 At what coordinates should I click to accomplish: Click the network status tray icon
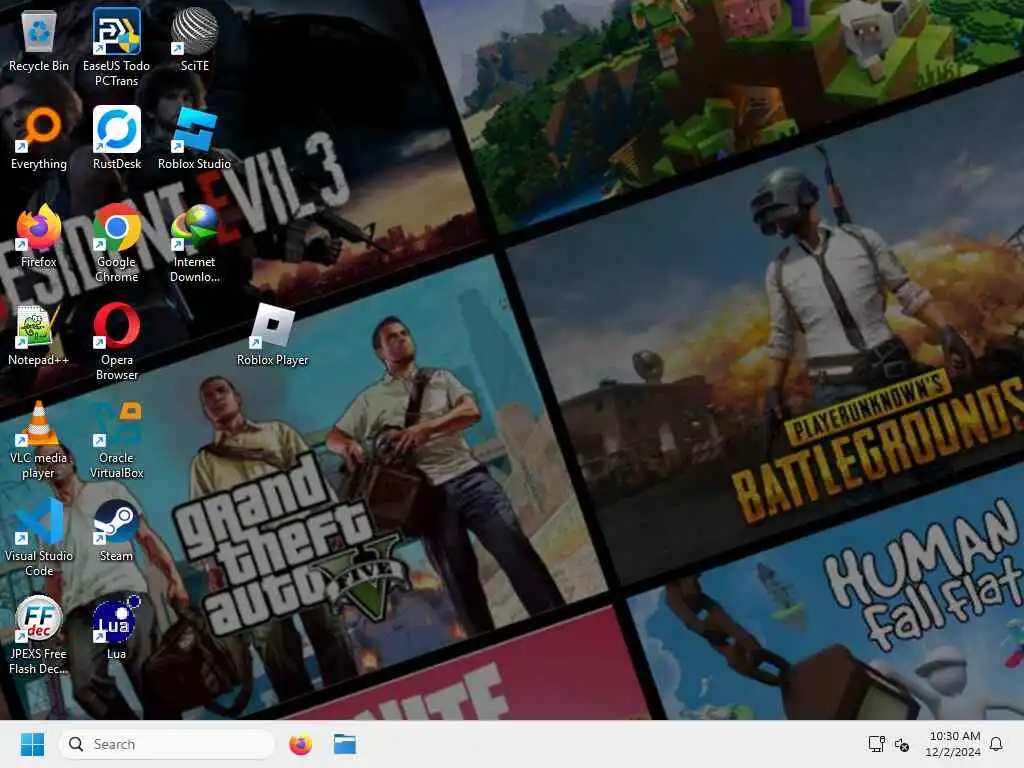click(876, 744)
